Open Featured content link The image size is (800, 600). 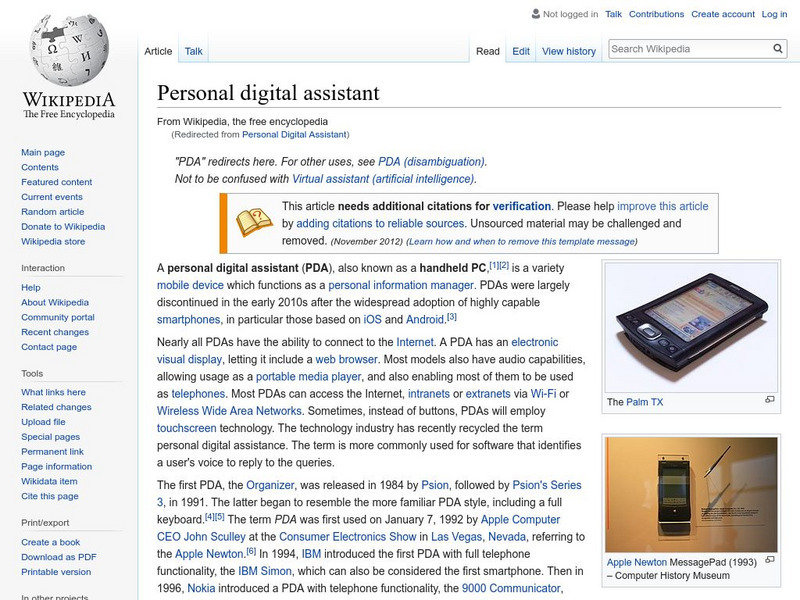[x=57, y=182]
